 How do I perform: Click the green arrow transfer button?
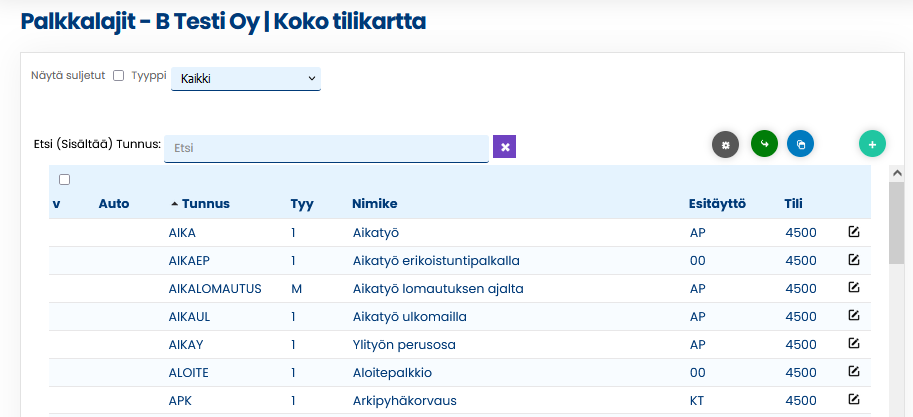764,144
